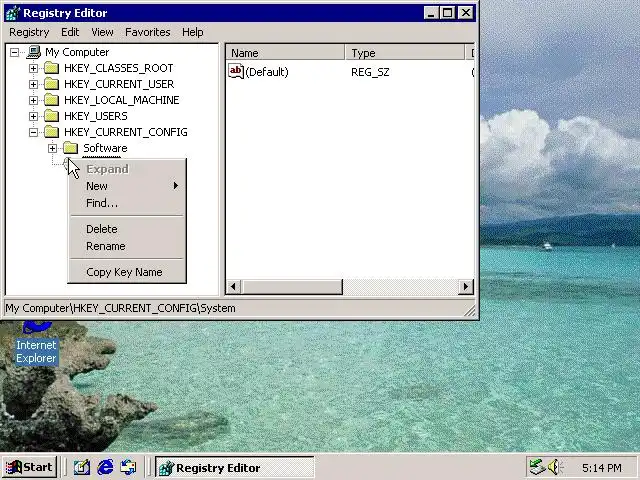Click the right arrow of horizontal scrollbar
This screenshot has height=480, width=640.
pos(465,287)
